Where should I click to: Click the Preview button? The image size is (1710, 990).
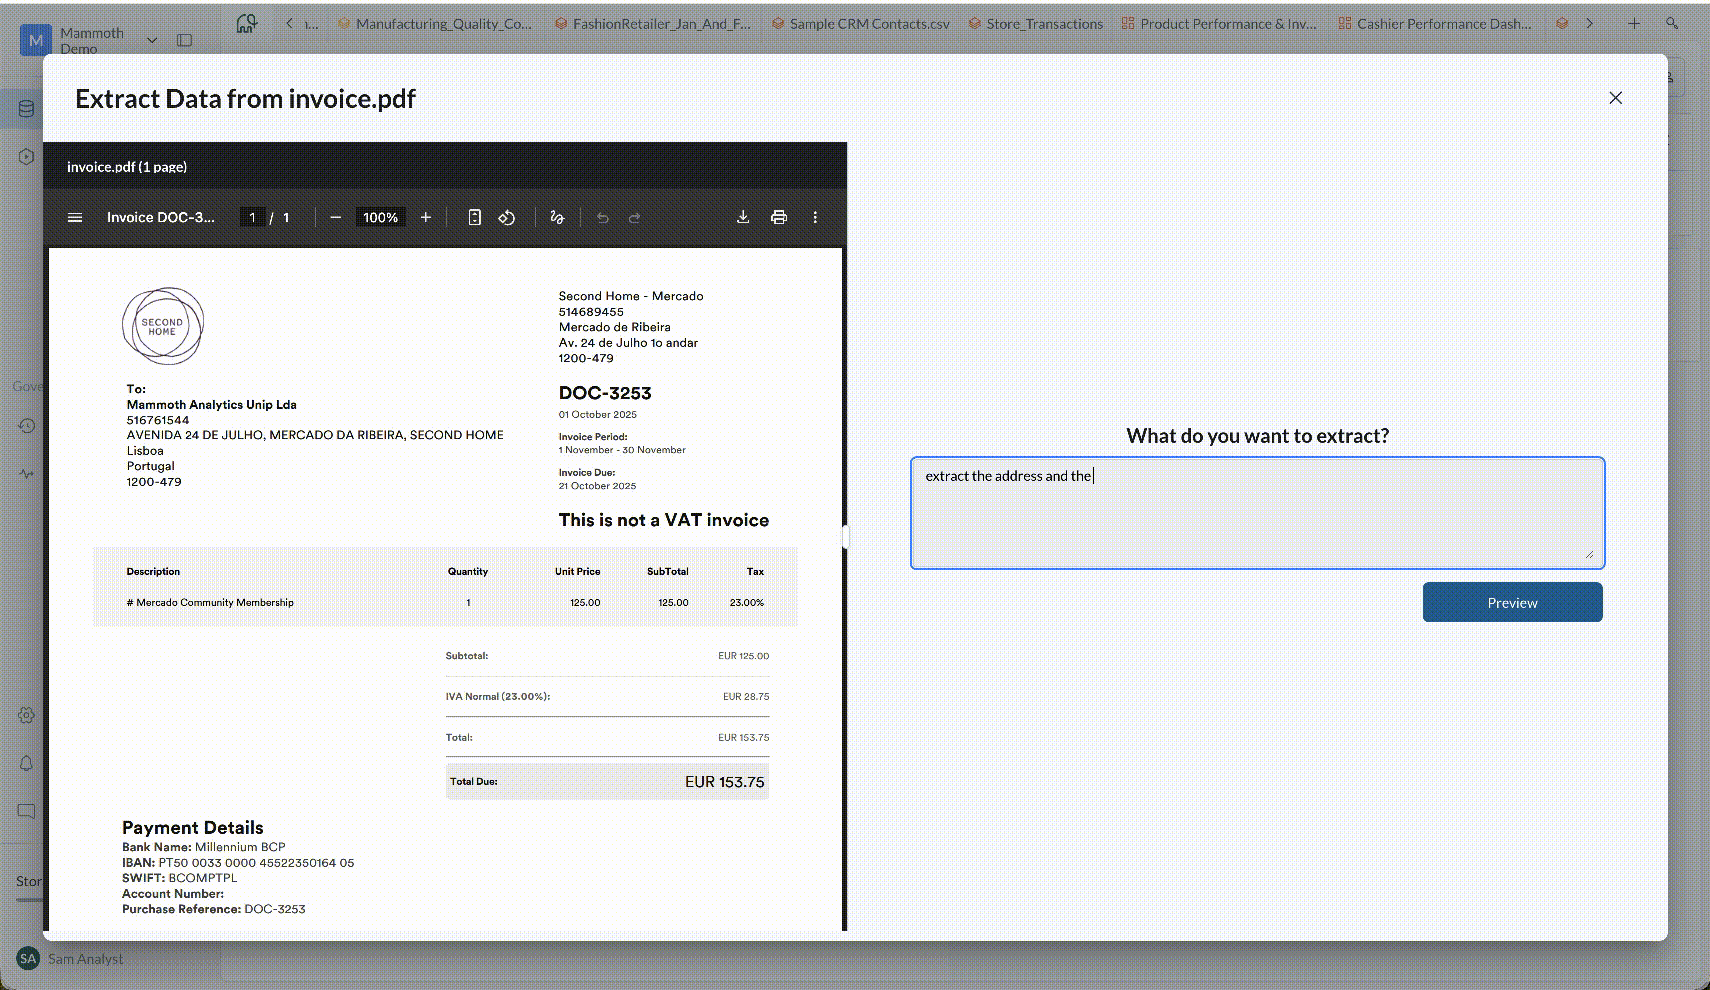click(1512, 602)
